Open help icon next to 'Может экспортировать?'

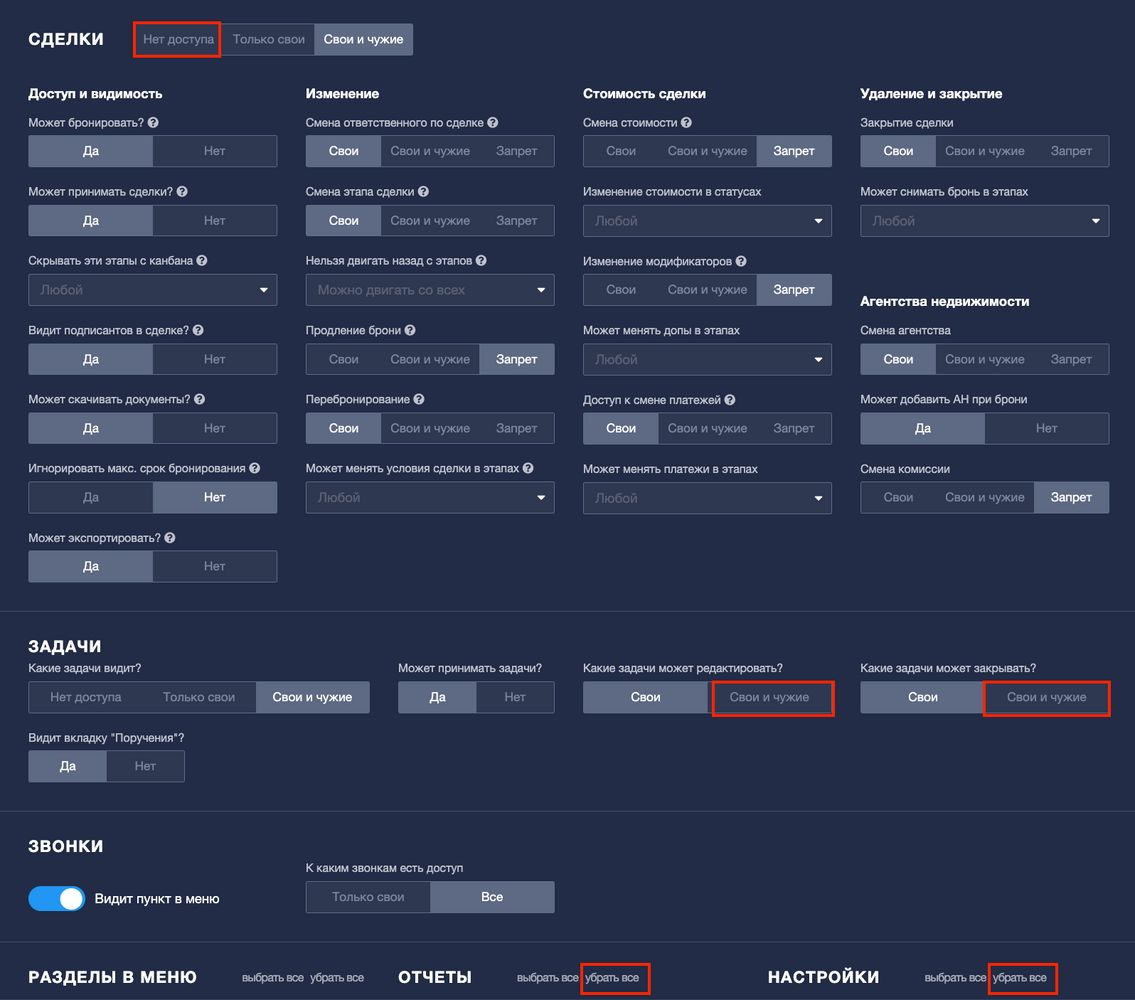(169, 537)
